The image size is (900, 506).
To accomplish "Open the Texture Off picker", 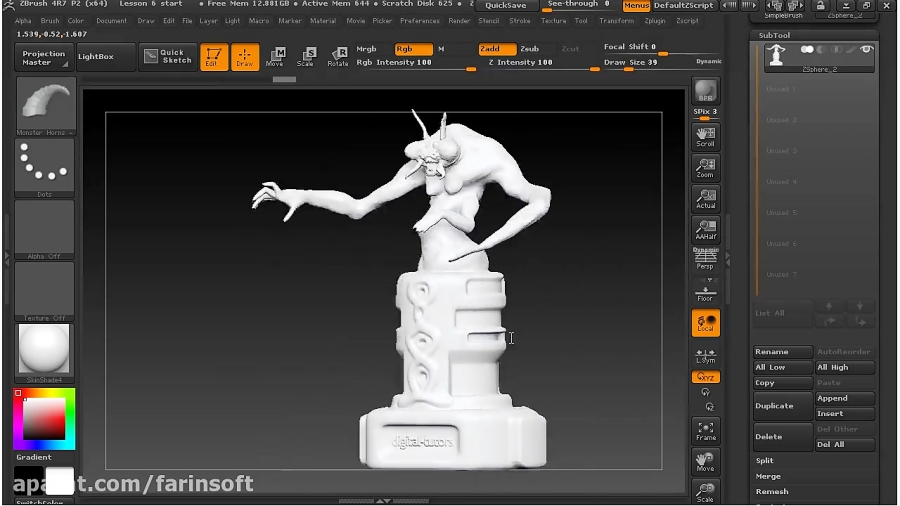I will pyautogui.click(x=44, y=292).
